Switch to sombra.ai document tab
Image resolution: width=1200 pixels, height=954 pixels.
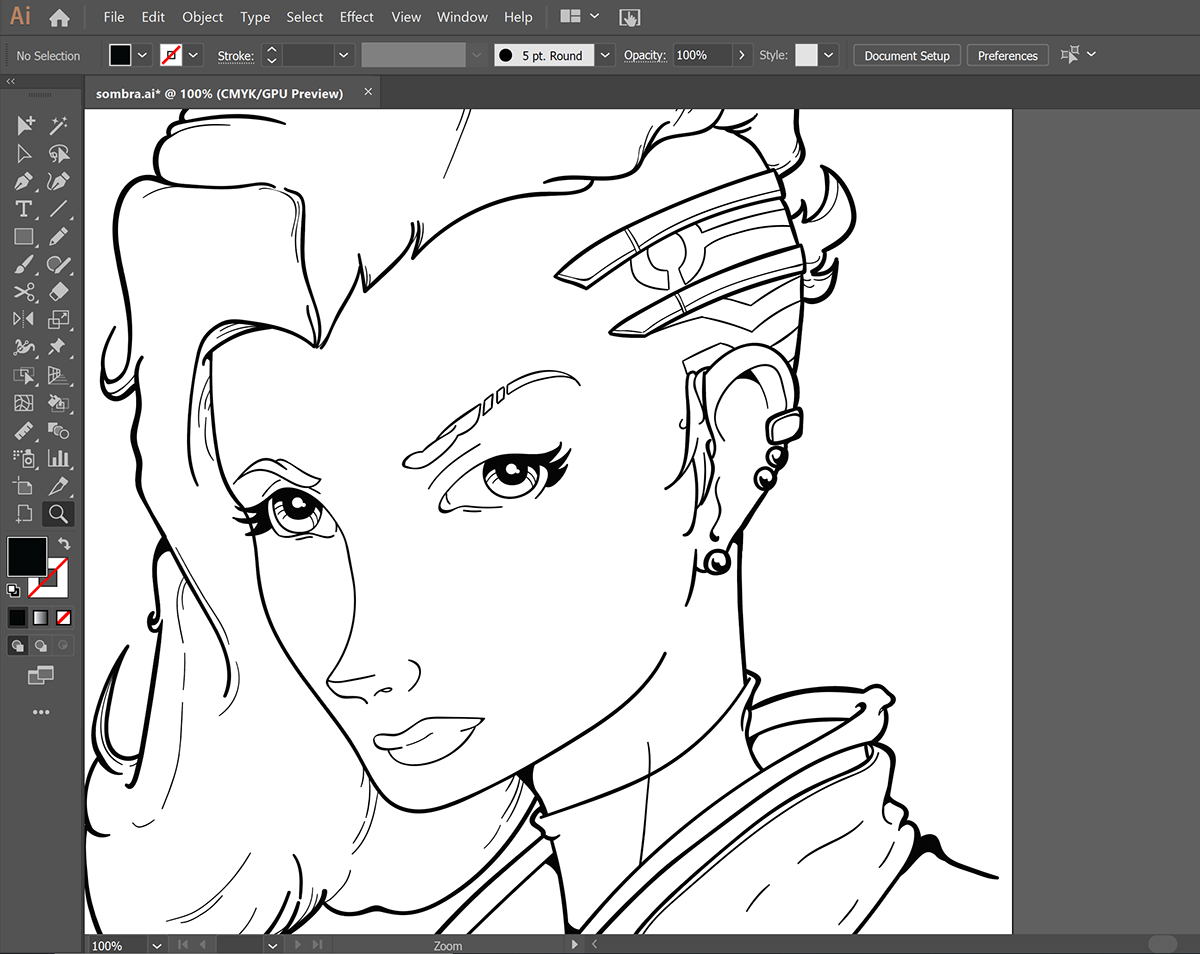219,93
